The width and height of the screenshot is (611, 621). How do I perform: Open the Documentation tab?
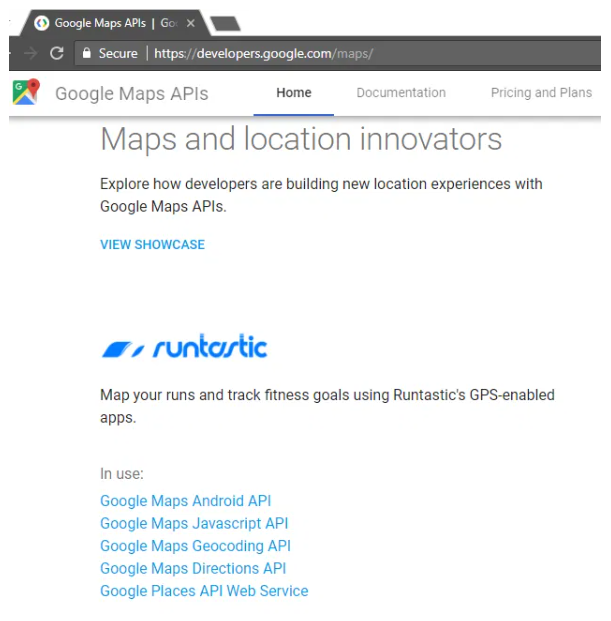point(401,93)
